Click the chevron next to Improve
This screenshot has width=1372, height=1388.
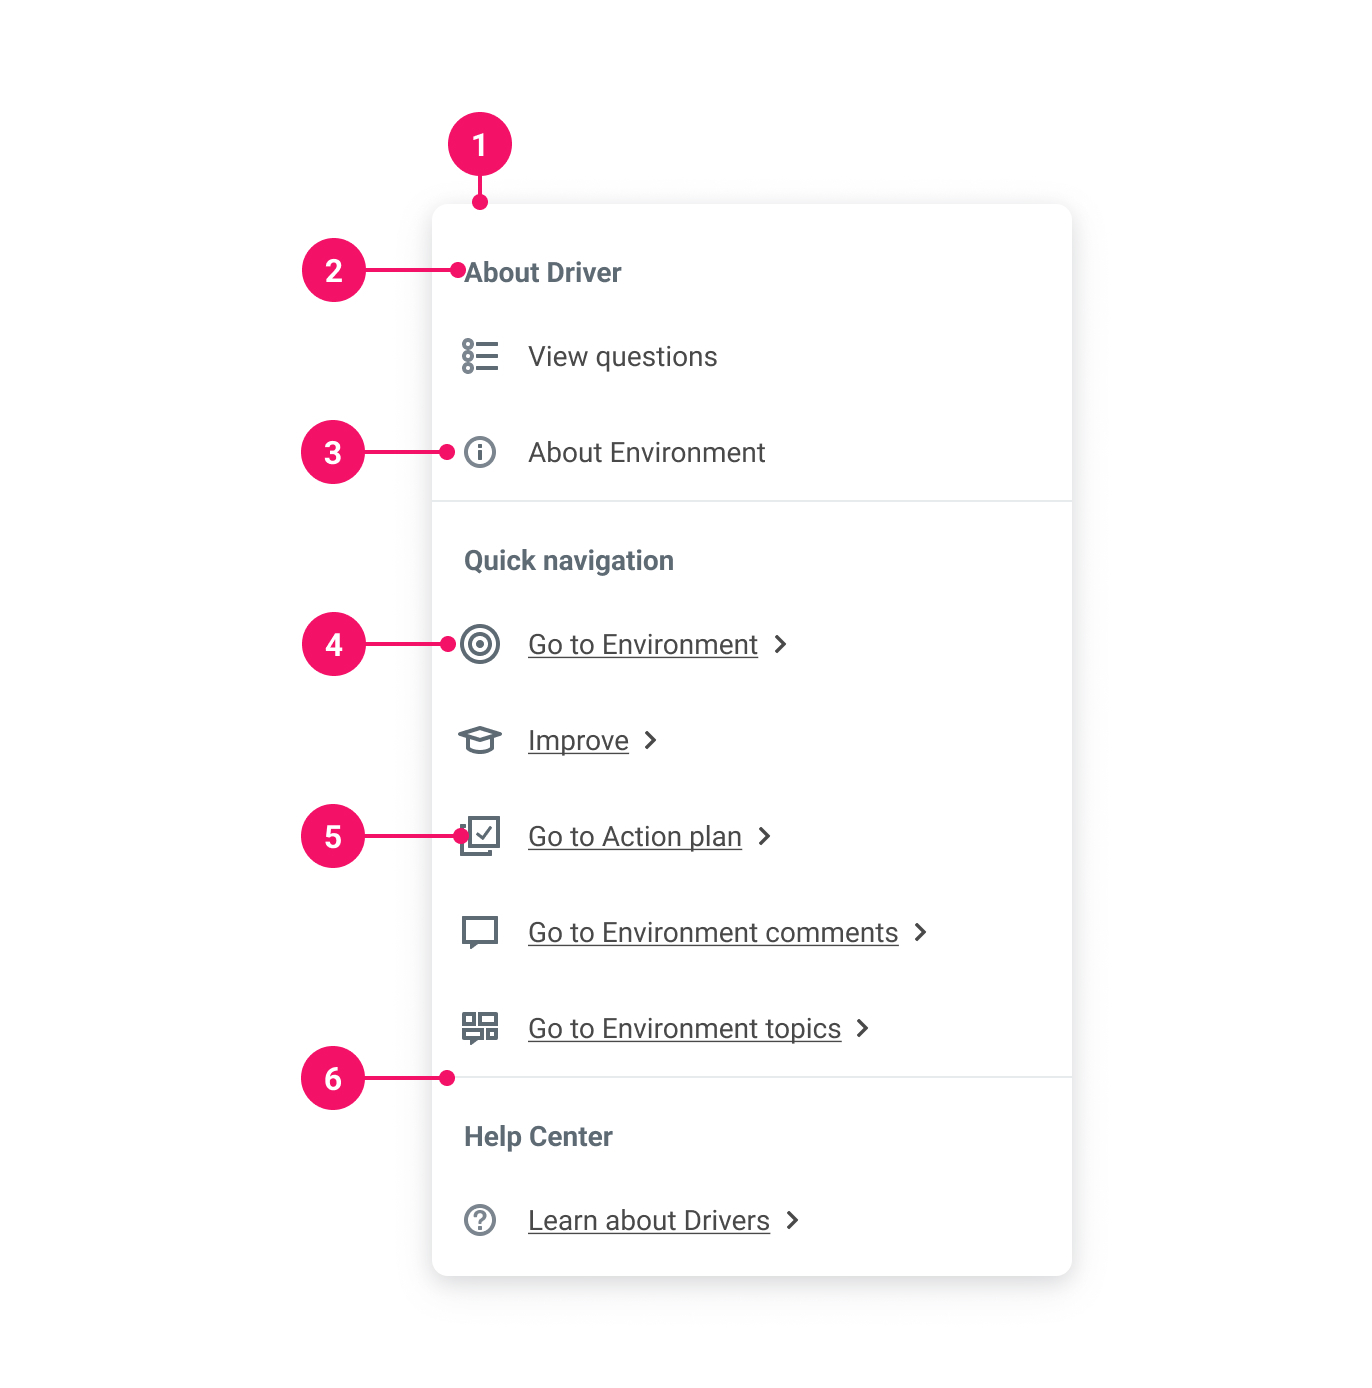[x=651, y=740]
